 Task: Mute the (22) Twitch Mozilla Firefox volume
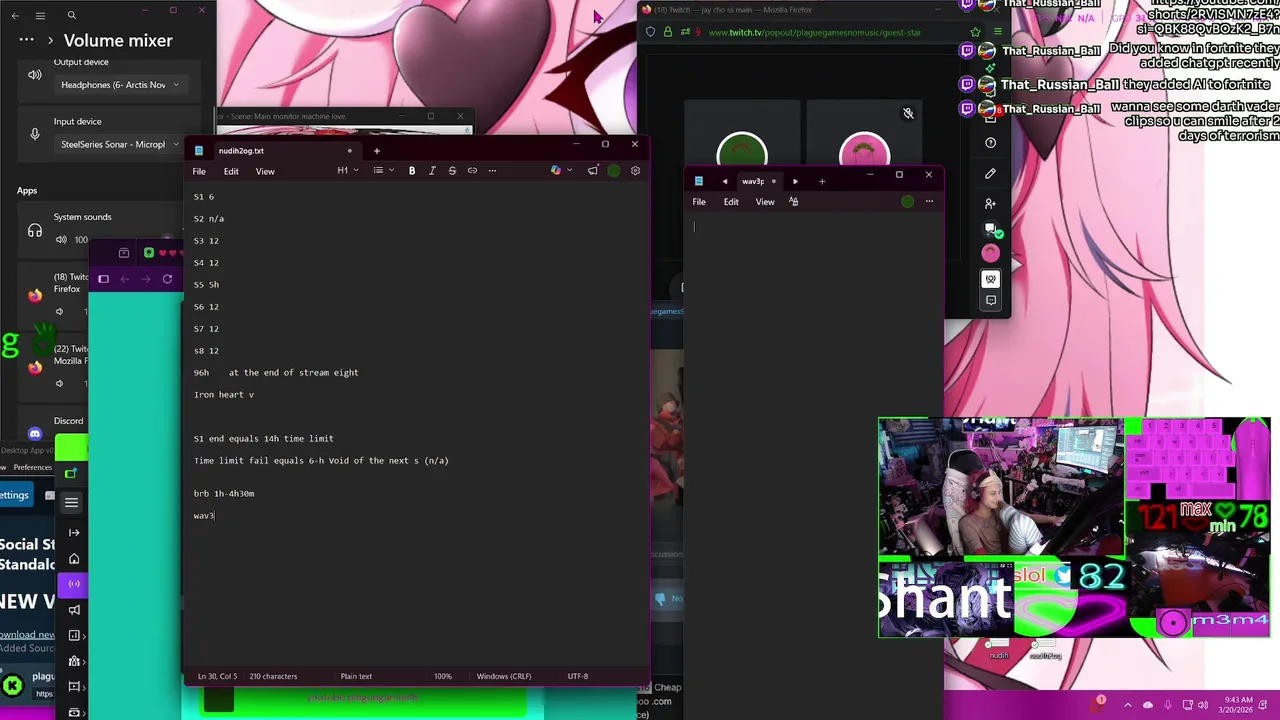59,384
